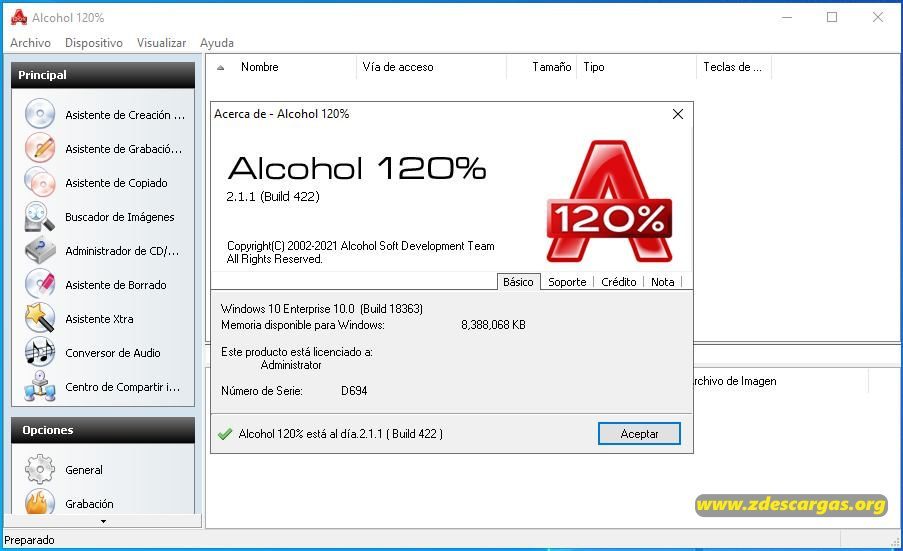This screenshot has width=903, height=551.
Task: Click the Windows 10 Enterprise build text
Action: point(322,309)
